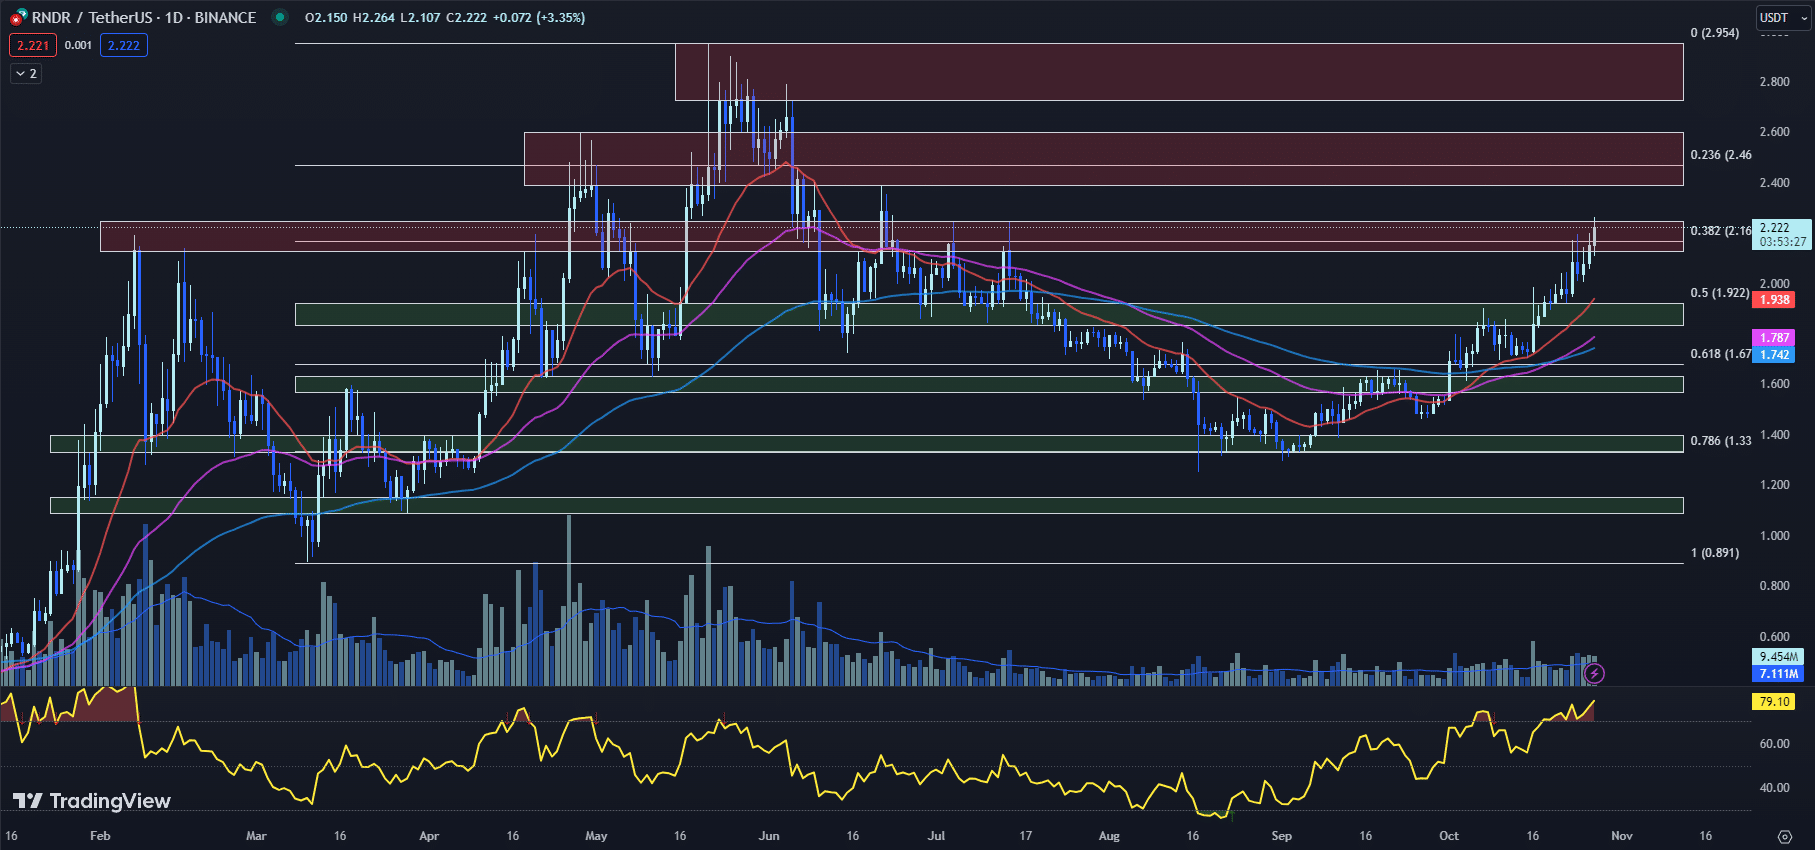Click the 60.00 RSI scale label

click(1775, 744)
